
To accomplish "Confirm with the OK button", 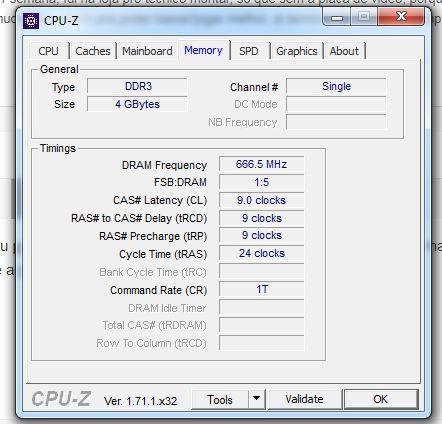I will (380, 399).
